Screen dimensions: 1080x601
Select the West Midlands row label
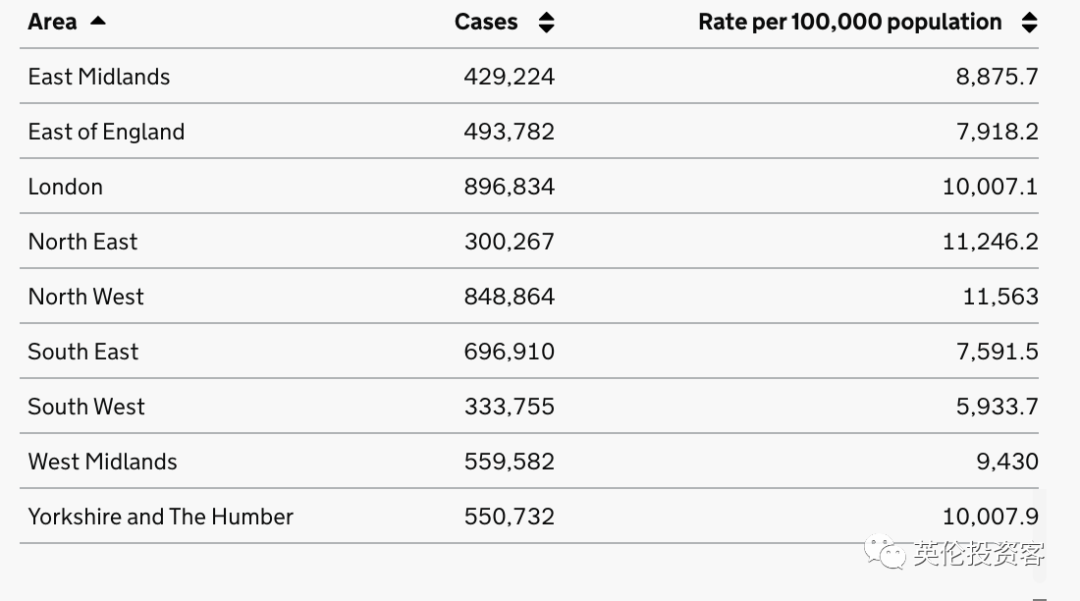pyautogui.click(x=102, y=462)
